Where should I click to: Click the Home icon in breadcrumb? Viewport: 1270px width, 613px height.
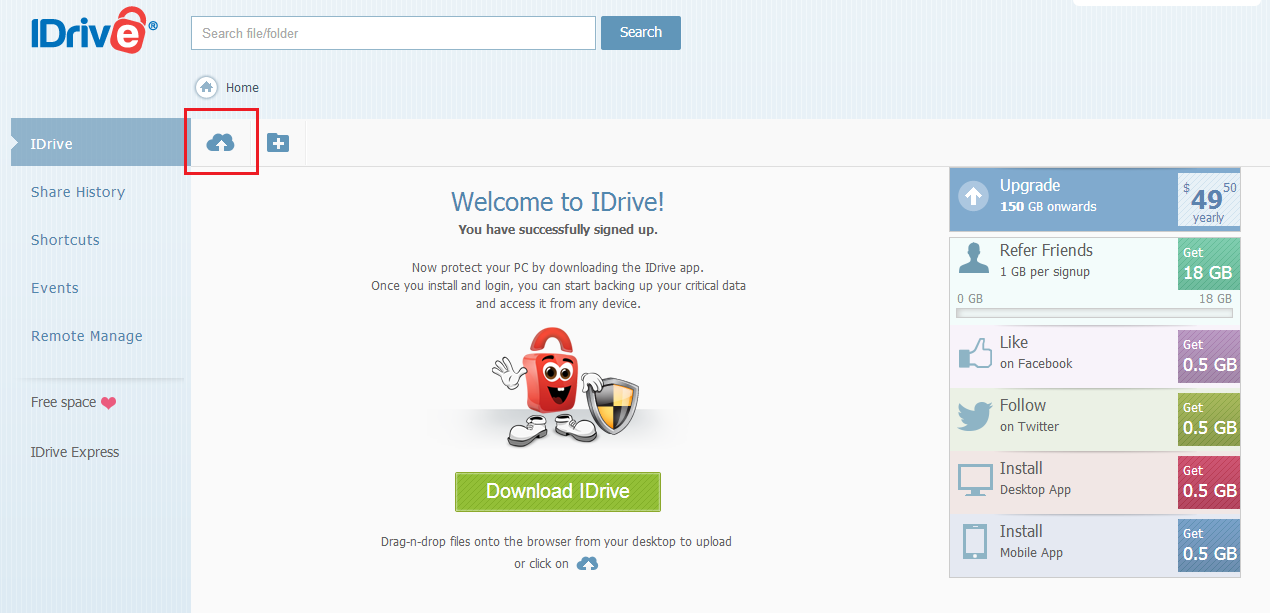[207, 87]
